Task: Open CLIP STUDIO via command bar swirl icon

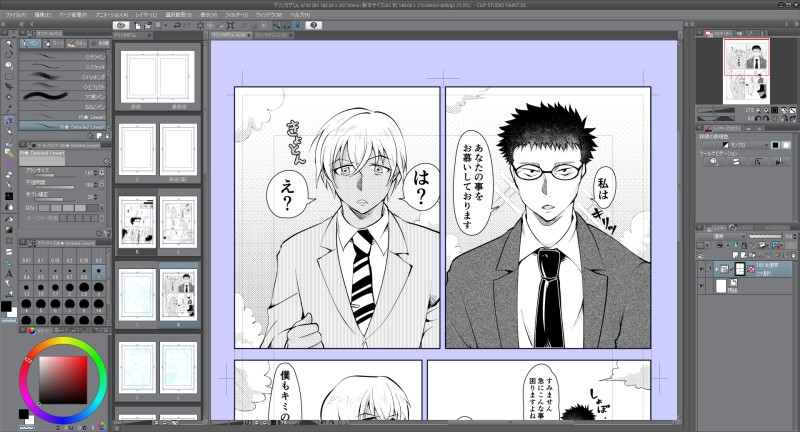Action: pos(121,25)
